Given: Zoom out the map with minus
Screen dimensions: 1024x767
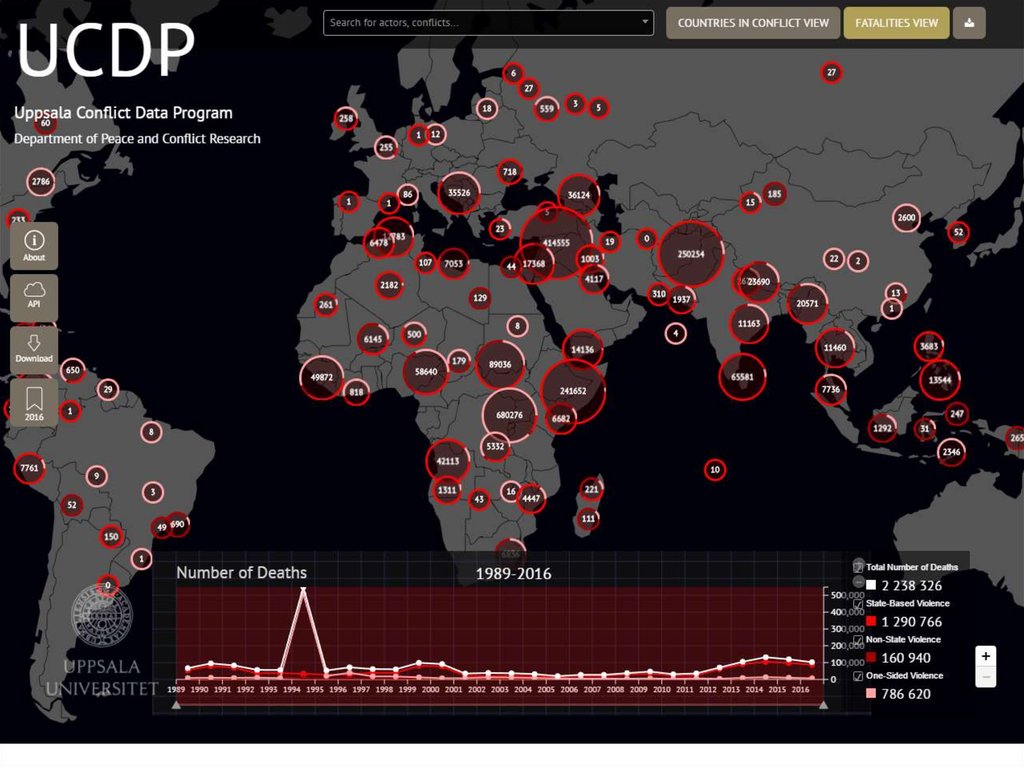Looking at the screenshot, I should click(x=986, y=678).
